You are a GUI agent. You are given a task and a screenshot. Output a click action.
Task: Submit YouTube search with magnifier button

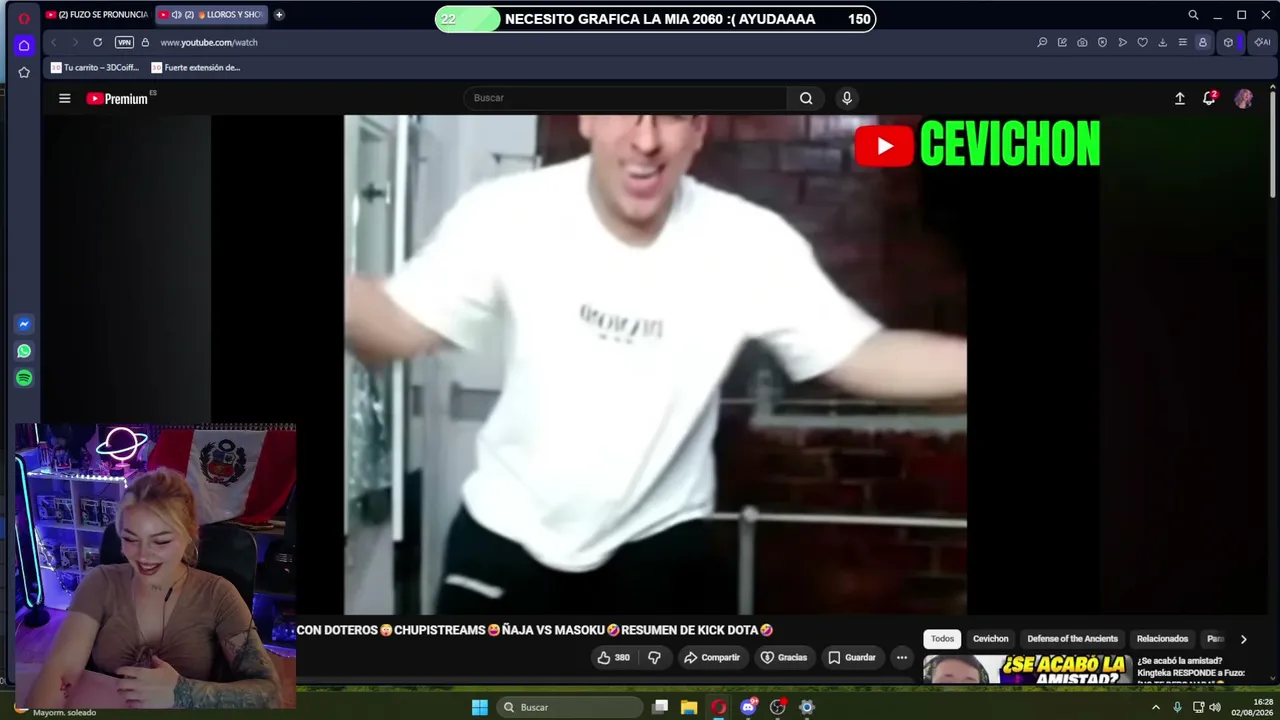[x=806, y=98]
